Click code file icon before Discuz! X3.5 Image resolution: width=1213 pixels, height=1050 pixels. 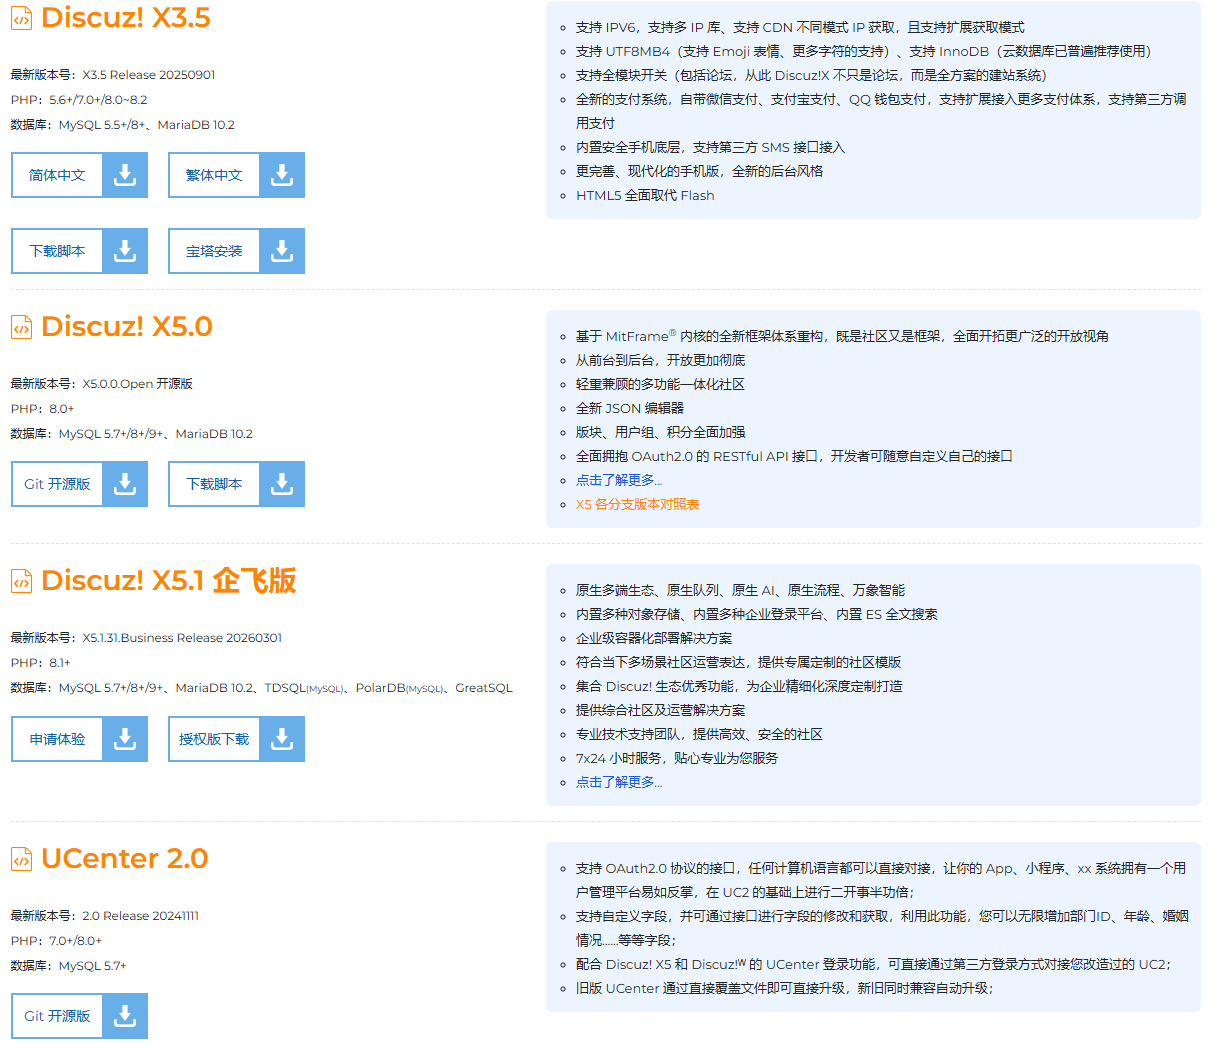click(21, 19)
